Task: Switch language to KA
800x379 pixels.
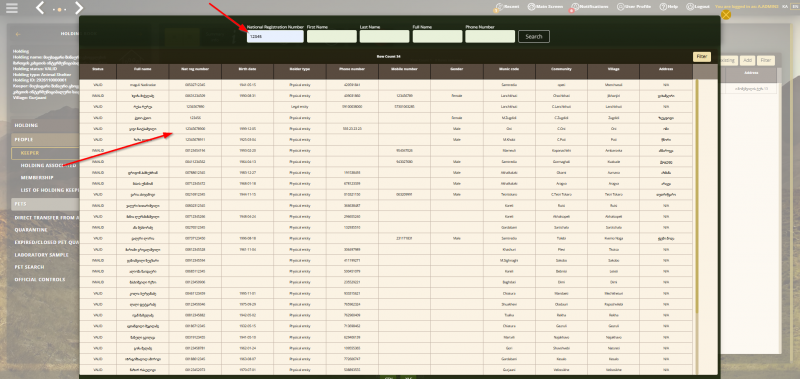Action: click(784, 7)
